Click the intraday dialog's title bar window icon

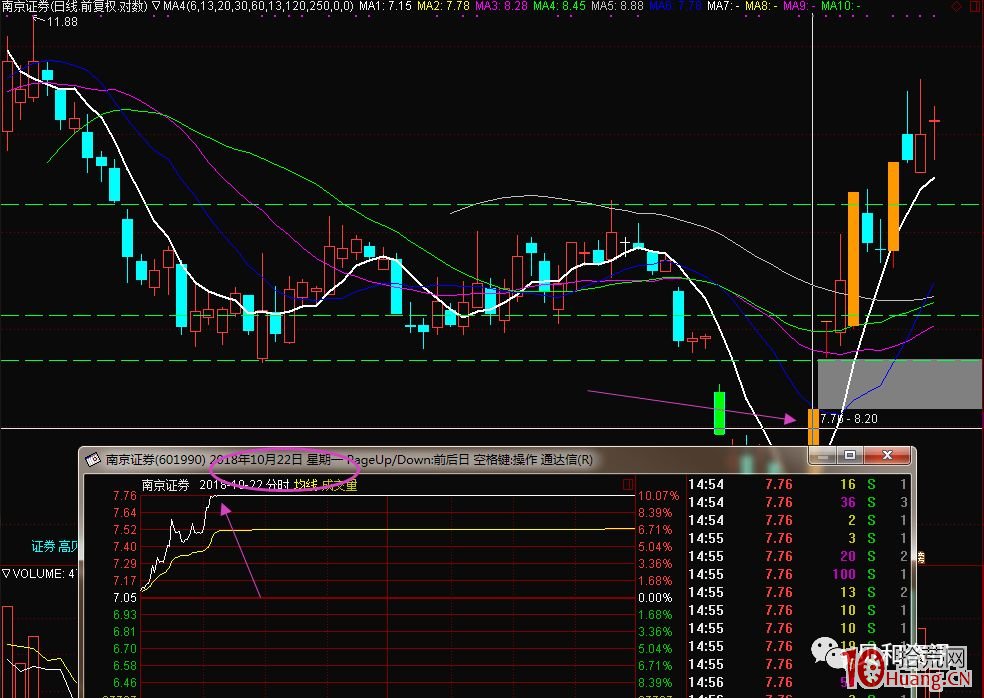coord(93,459)
